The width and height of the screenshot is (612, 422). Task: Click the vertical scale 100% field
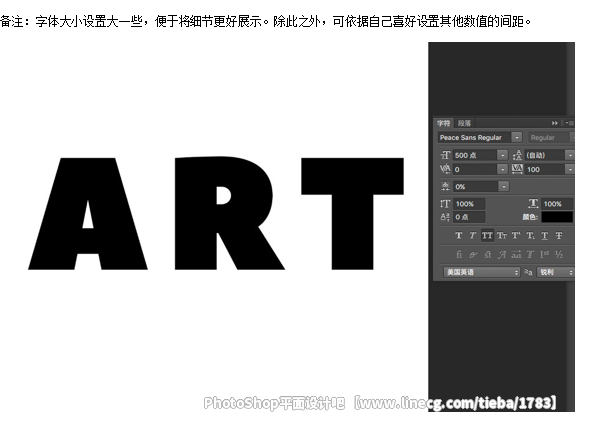[469, 204]
